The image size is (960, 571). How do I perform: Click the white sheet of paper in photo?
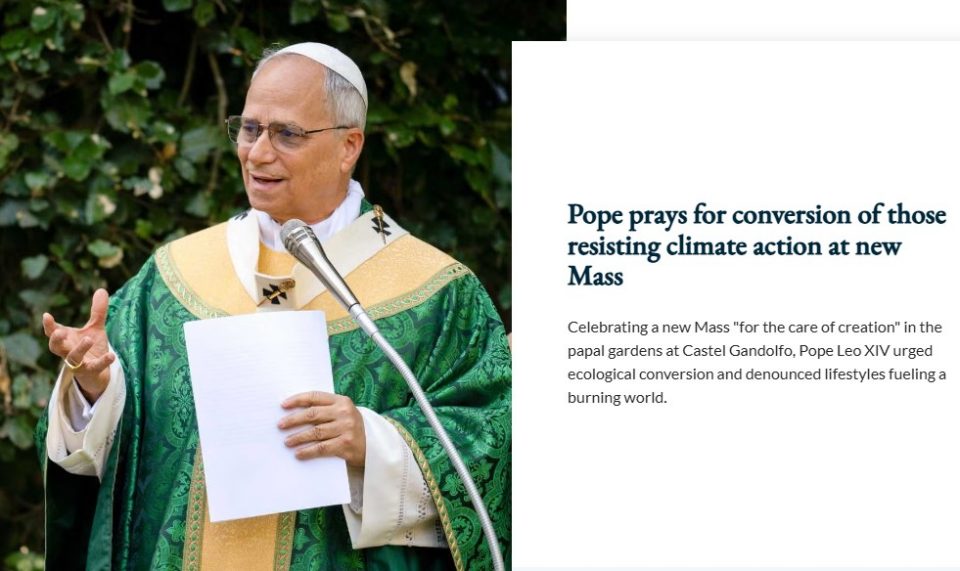click(x=265, y=416)
